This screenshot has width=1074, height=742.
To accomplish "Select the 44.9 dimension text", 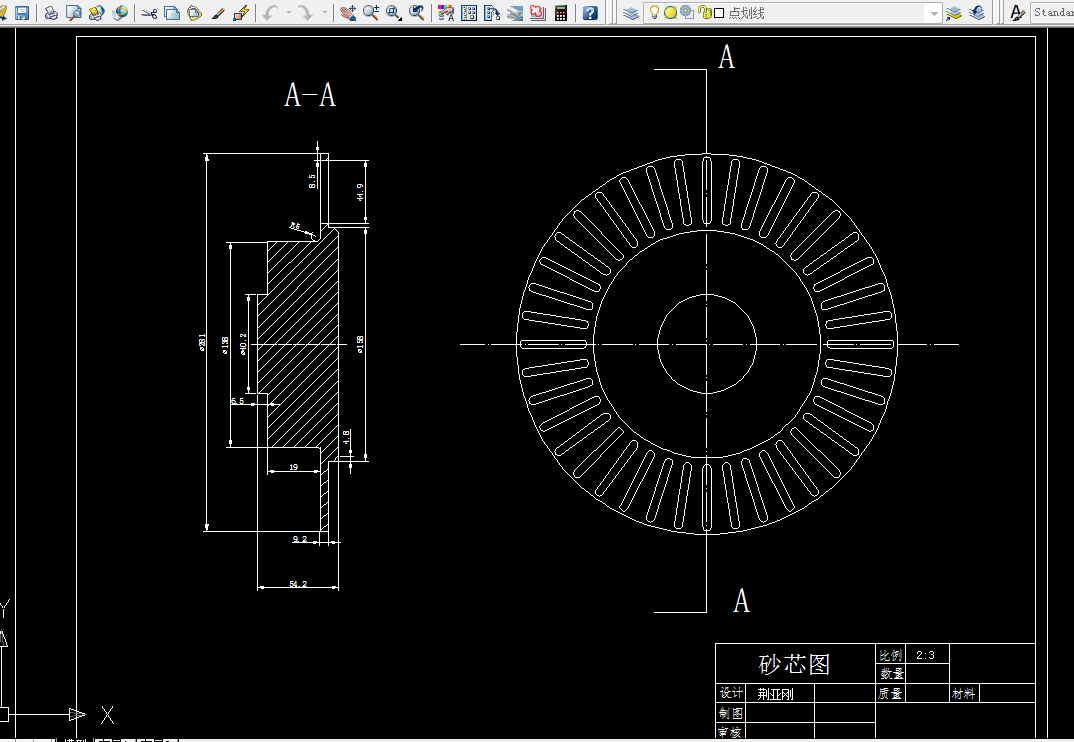I will (360, 192).
